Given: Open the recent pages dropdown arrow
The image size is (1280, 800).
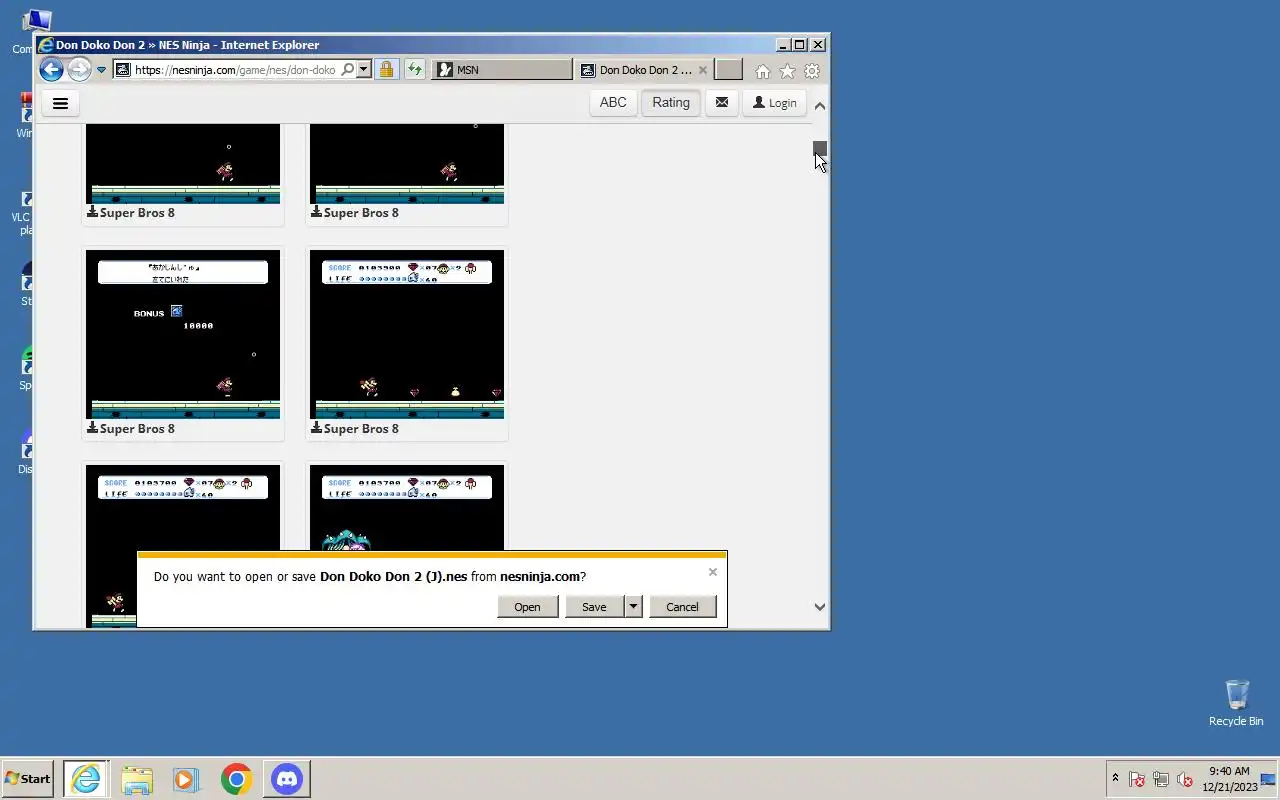Looking at the screenshot, I should coord(101,70).
